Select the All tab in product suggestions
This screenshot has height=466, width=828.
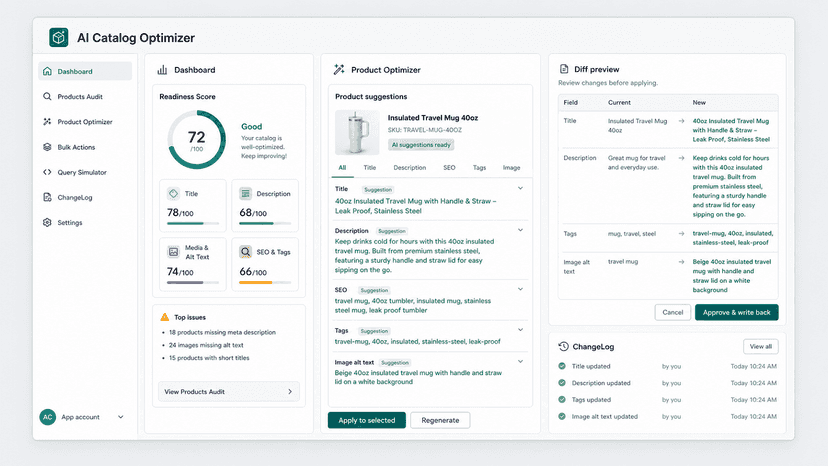(x=342, y=167)
